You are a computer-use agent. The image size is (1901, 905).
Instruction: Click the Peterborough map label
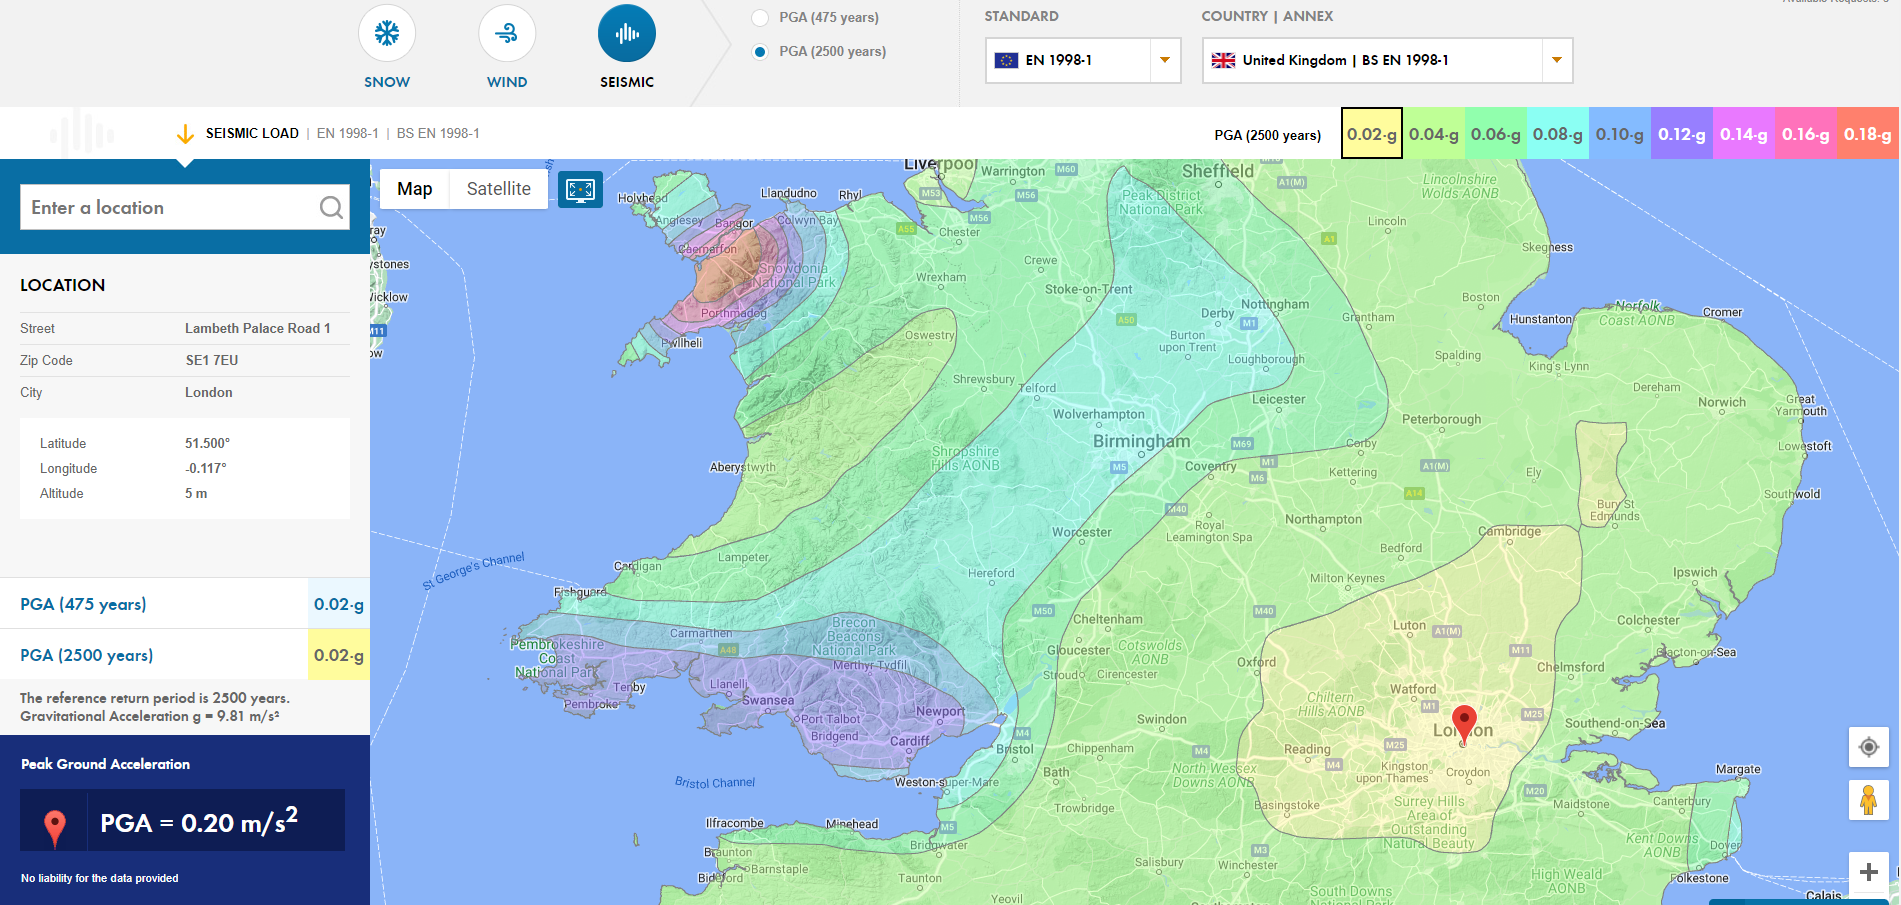point(1442,419)
